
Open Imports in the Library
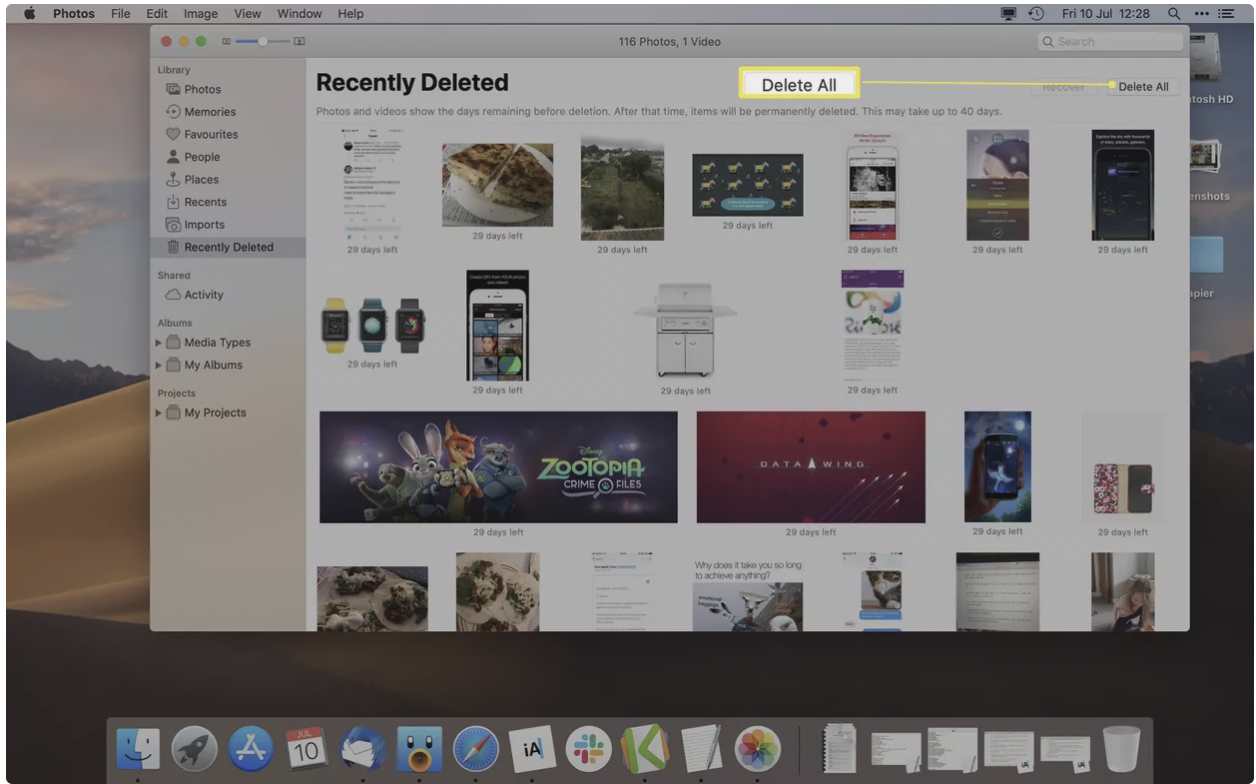(204, 225)
